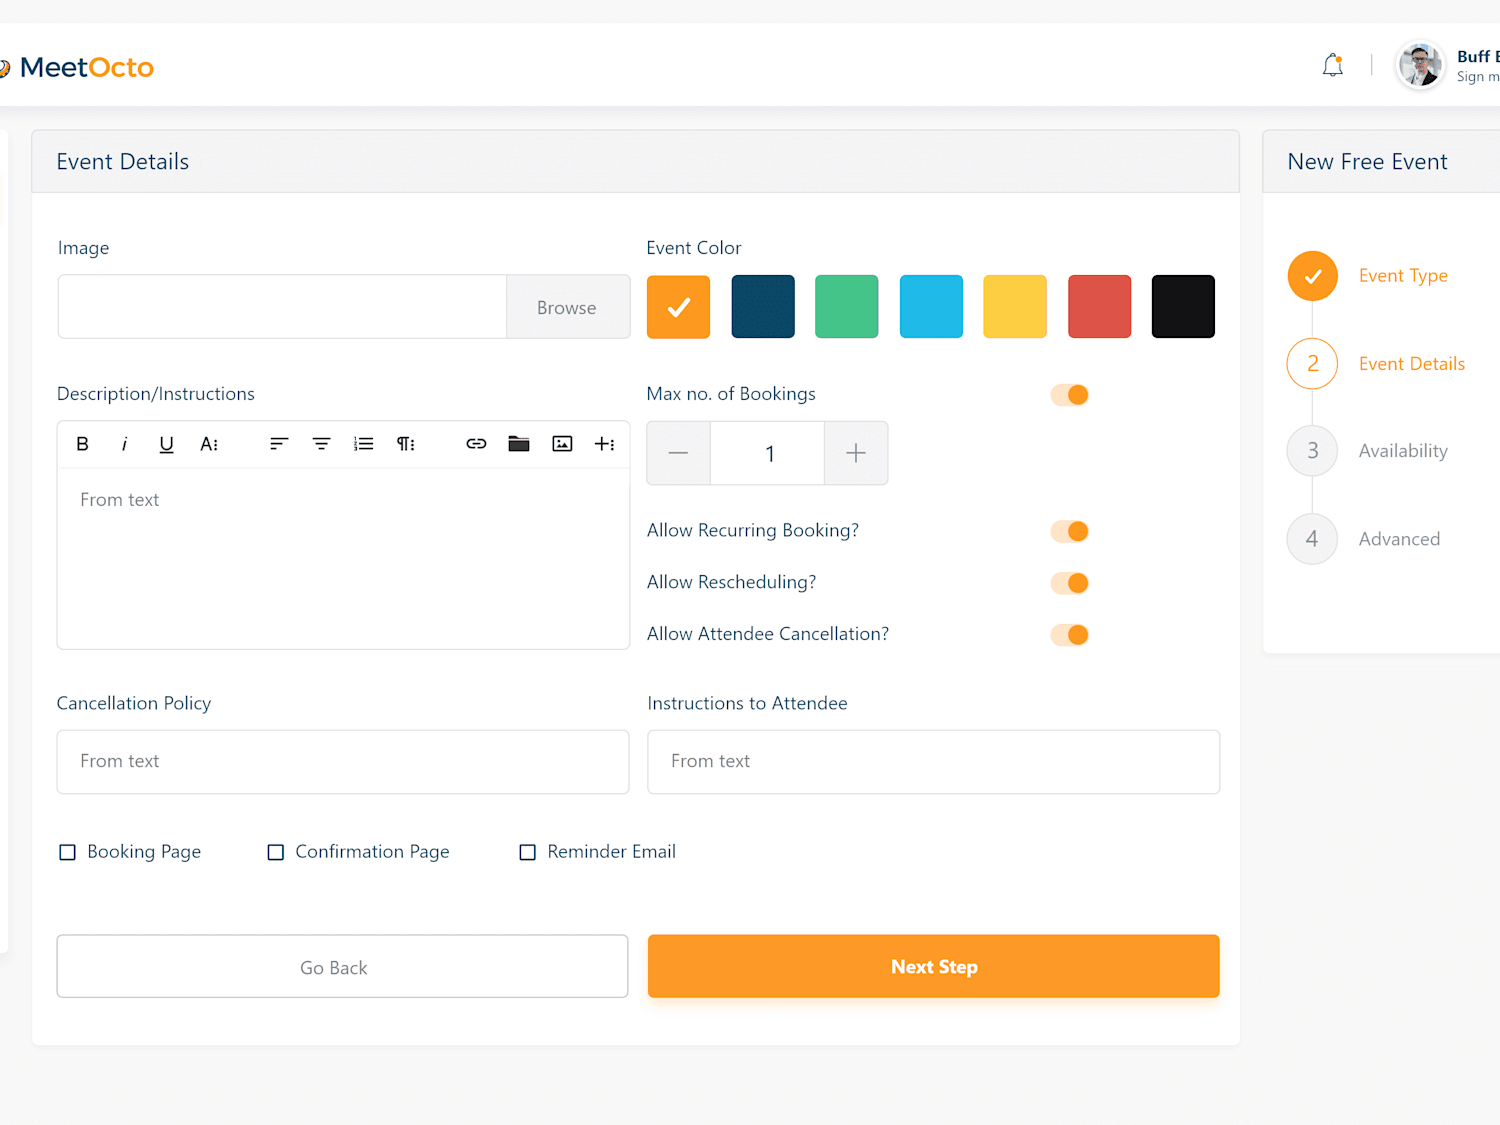Go to Availability step

point(1403,451)
